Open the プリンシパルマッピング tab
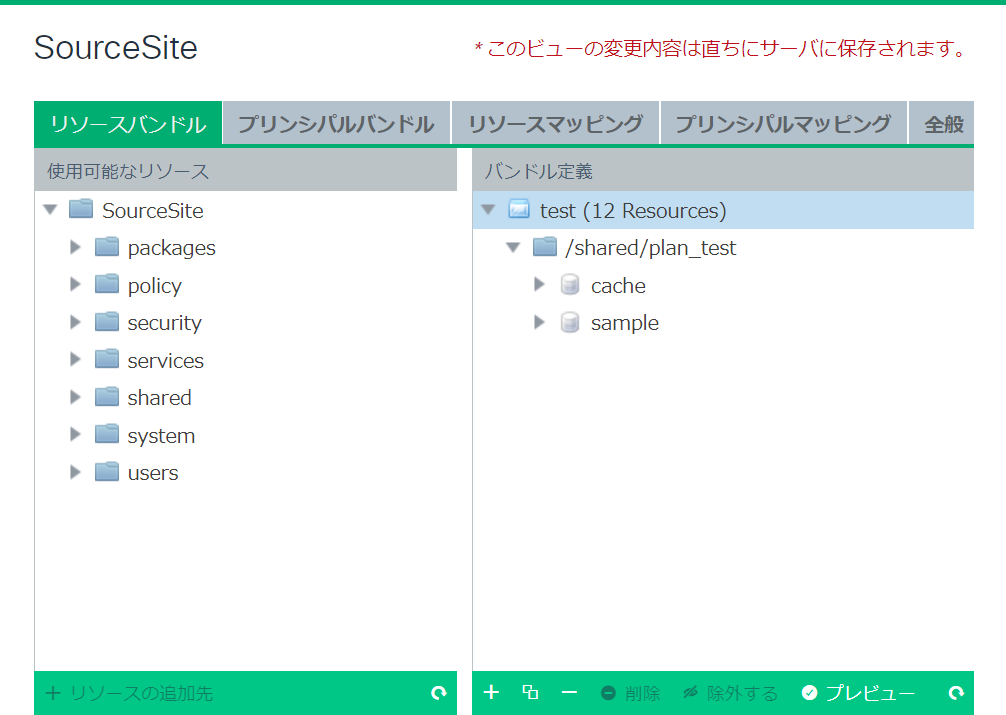The width and height of the screenshot is (1006, 715). (x=783, y=124)
